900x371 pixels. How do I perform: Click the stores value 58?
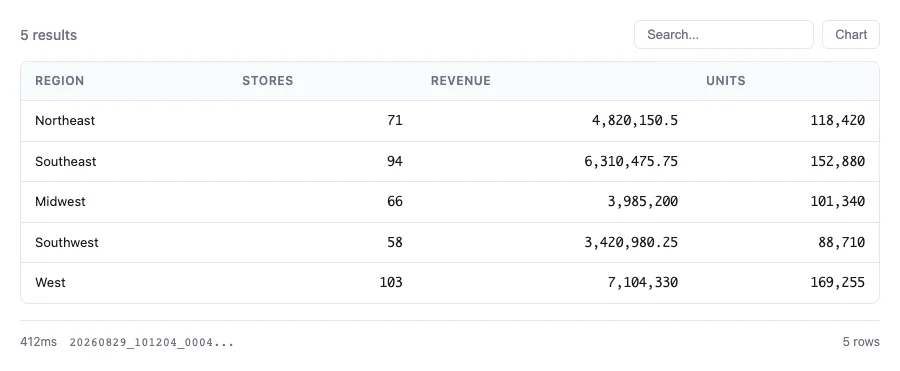click(394, 242)
